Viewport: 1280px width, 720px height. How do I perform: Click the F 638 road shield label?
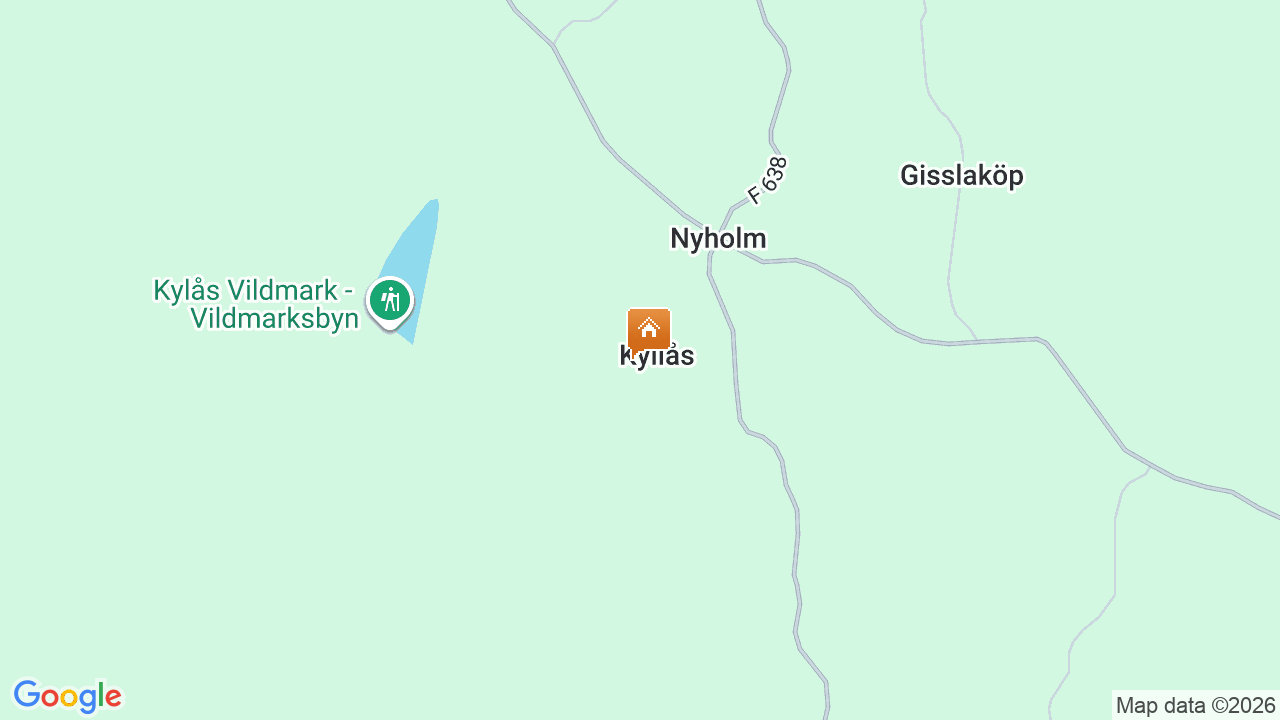(x=768, y=180)
